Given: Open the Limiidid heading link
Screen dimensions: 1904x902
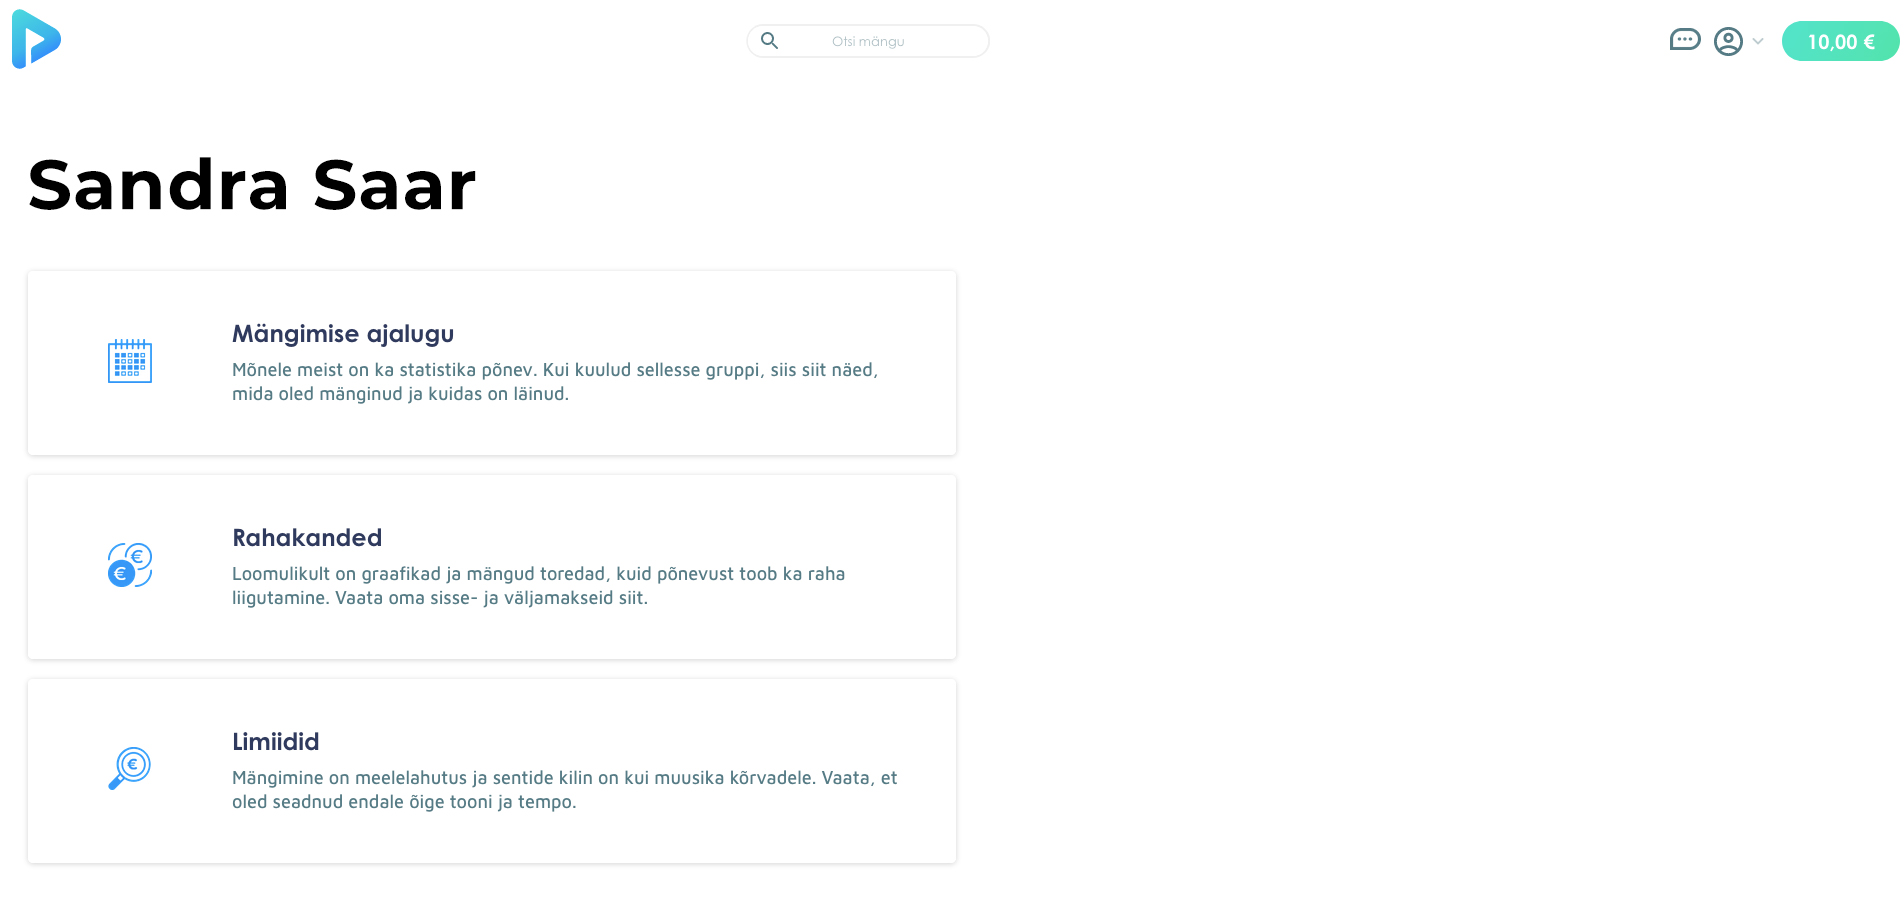Looking at the screenshot, I should click(276, 742).
